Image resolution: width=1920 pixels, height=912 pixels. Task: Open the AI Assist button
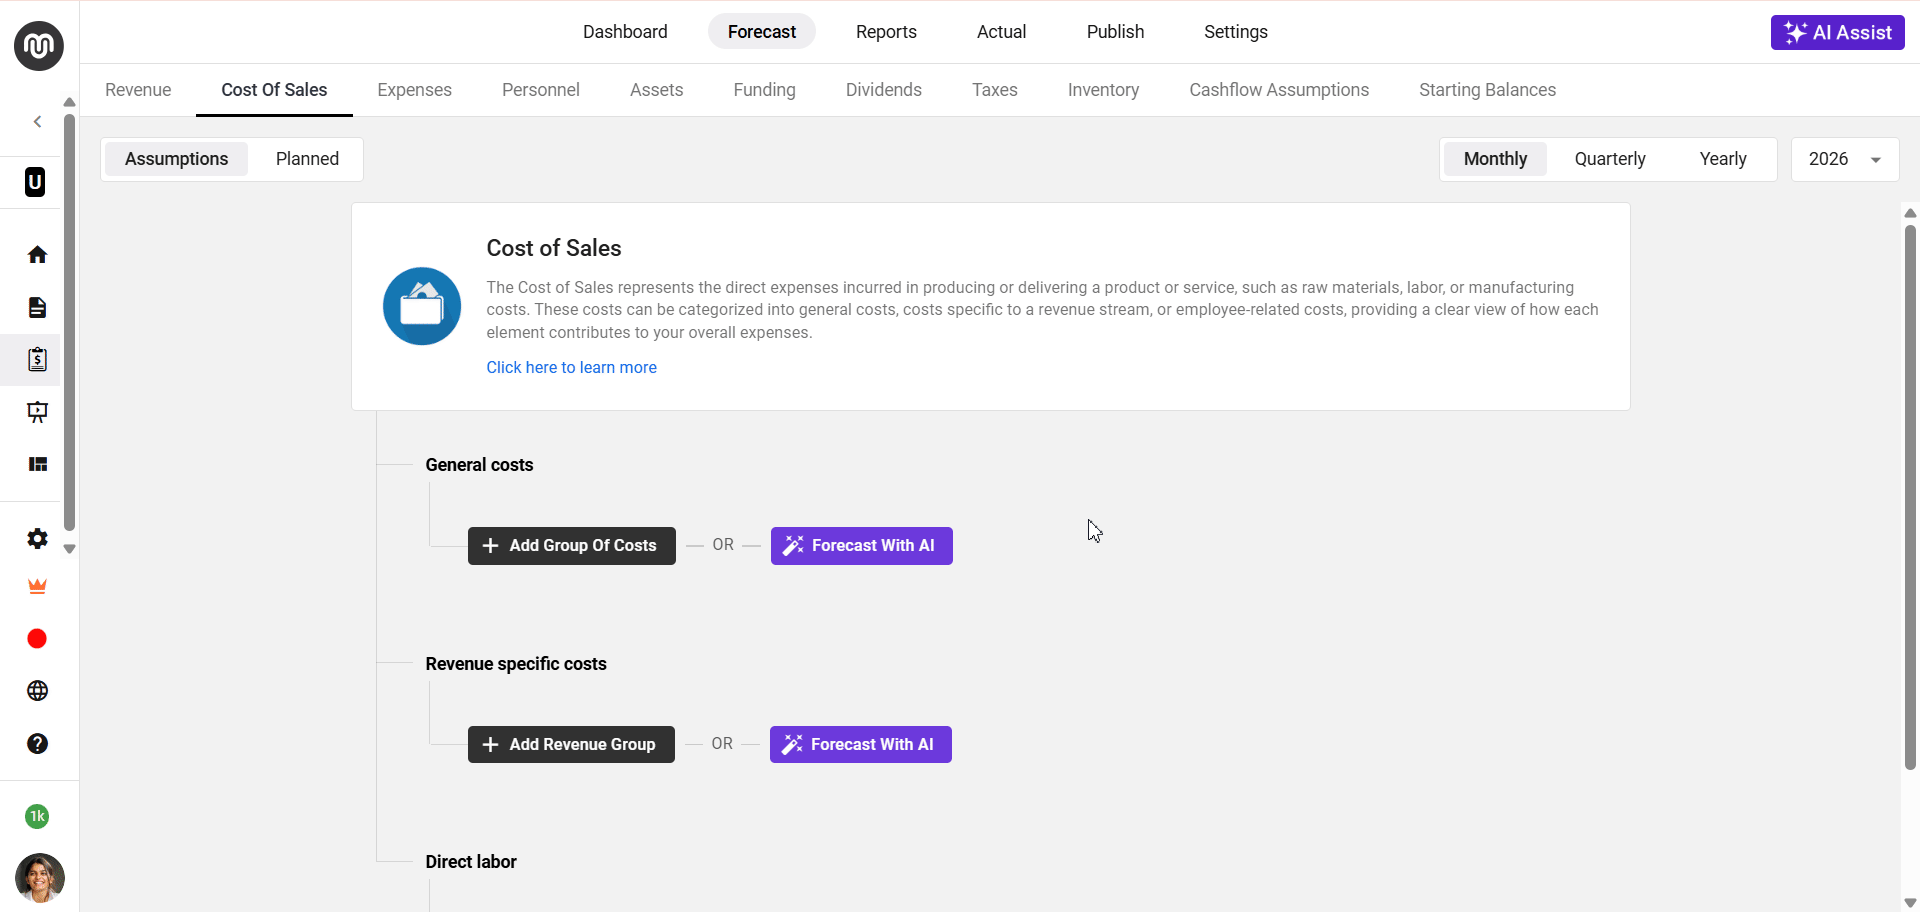(1837, 32)
